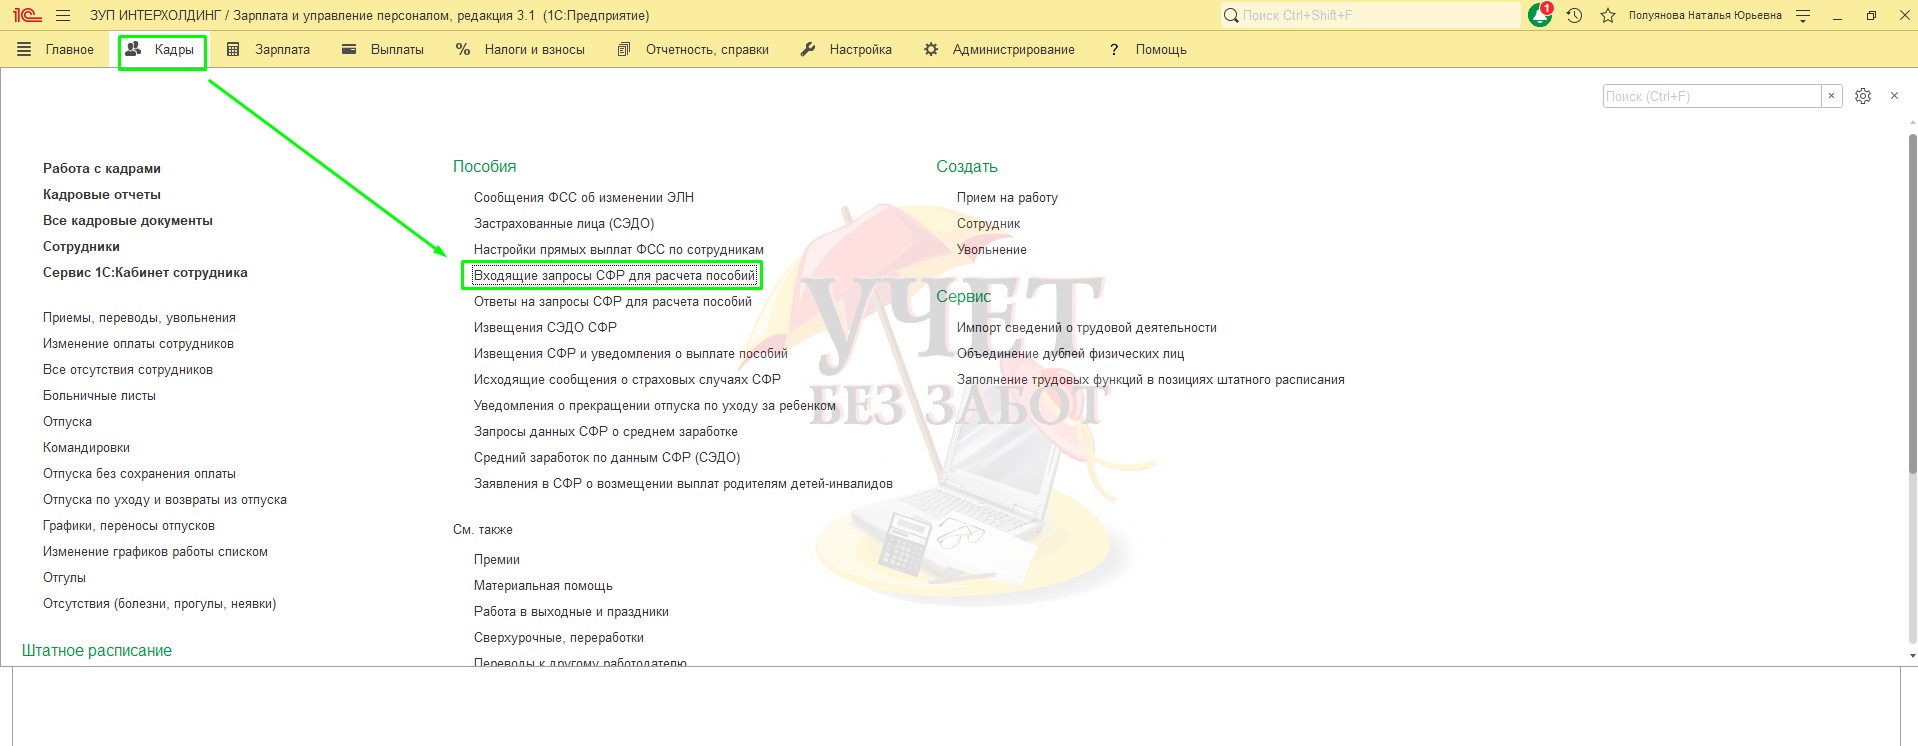Open the sections menu icon left of Главное
The height and width of the screenshot is (746, 1918).
[x=24, y=49]
